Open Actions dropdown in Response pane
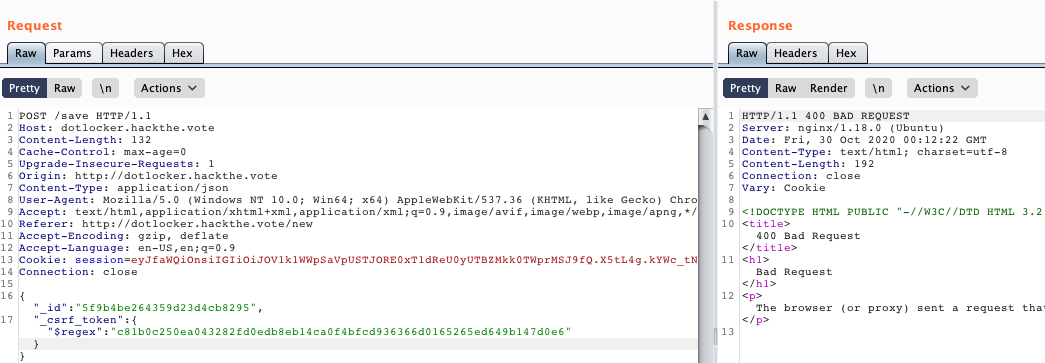This screenshot has width=1045, height=363. tap(942, 88)
